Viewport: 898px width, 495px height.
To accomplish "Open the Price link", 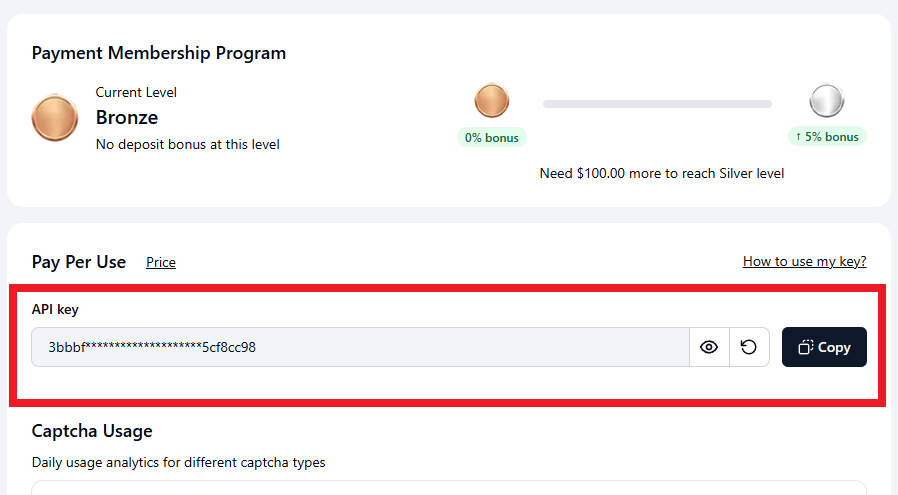I will (161, 262).
